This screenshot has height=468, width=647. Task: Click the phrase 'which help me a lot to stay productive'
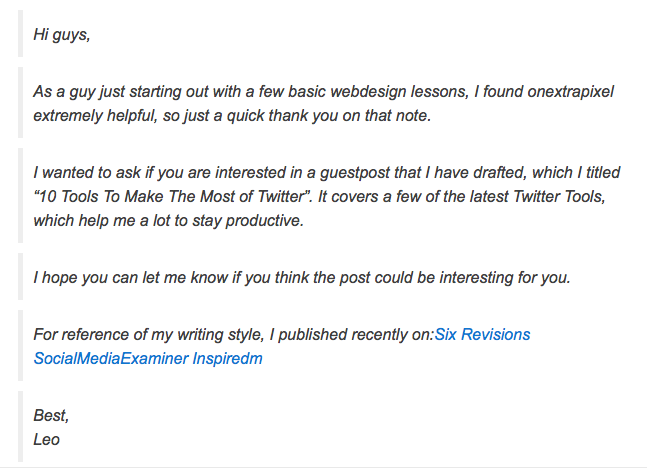click(x=169, y=221)
